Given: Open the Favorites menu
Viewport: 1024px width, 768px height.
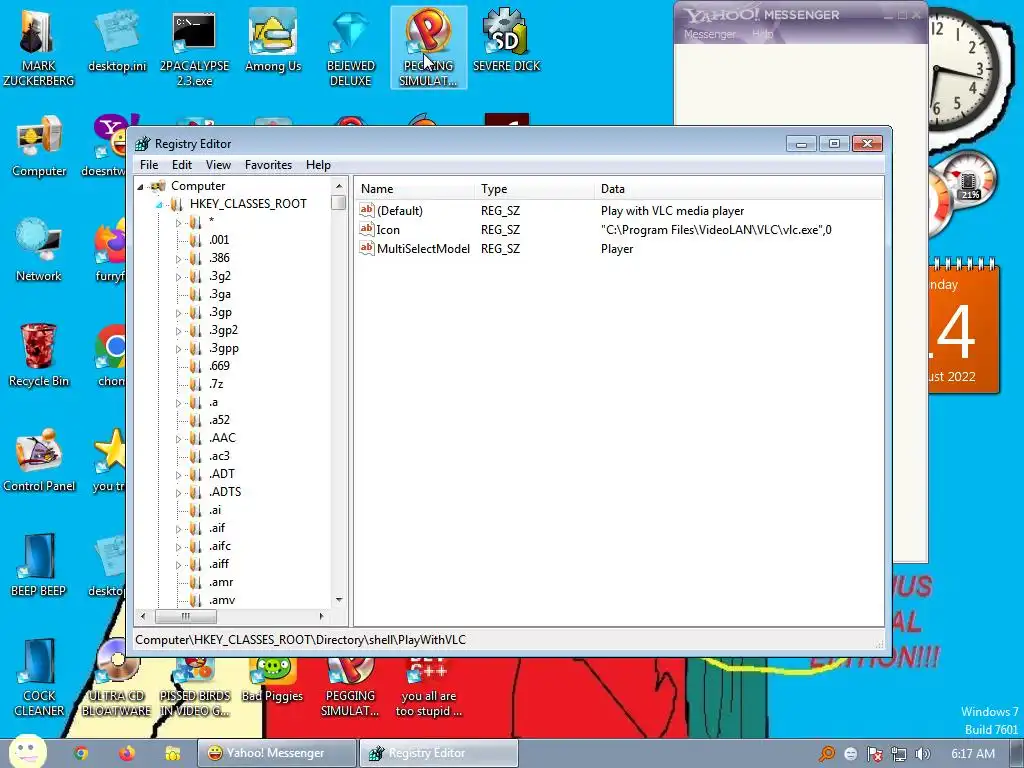Looking at the screenshot, I should pyautogui.click(x=268, y=165).
